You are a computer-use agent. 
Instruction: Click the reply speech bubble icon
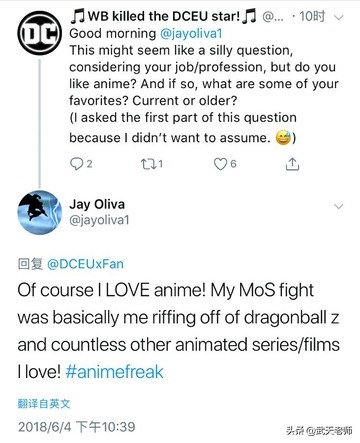click(77, 164)
